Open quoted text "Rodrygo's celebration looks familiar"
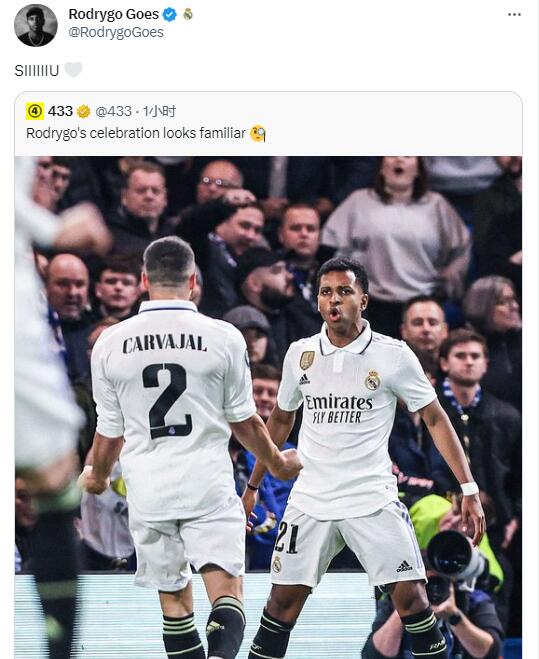 coord(136,133)
